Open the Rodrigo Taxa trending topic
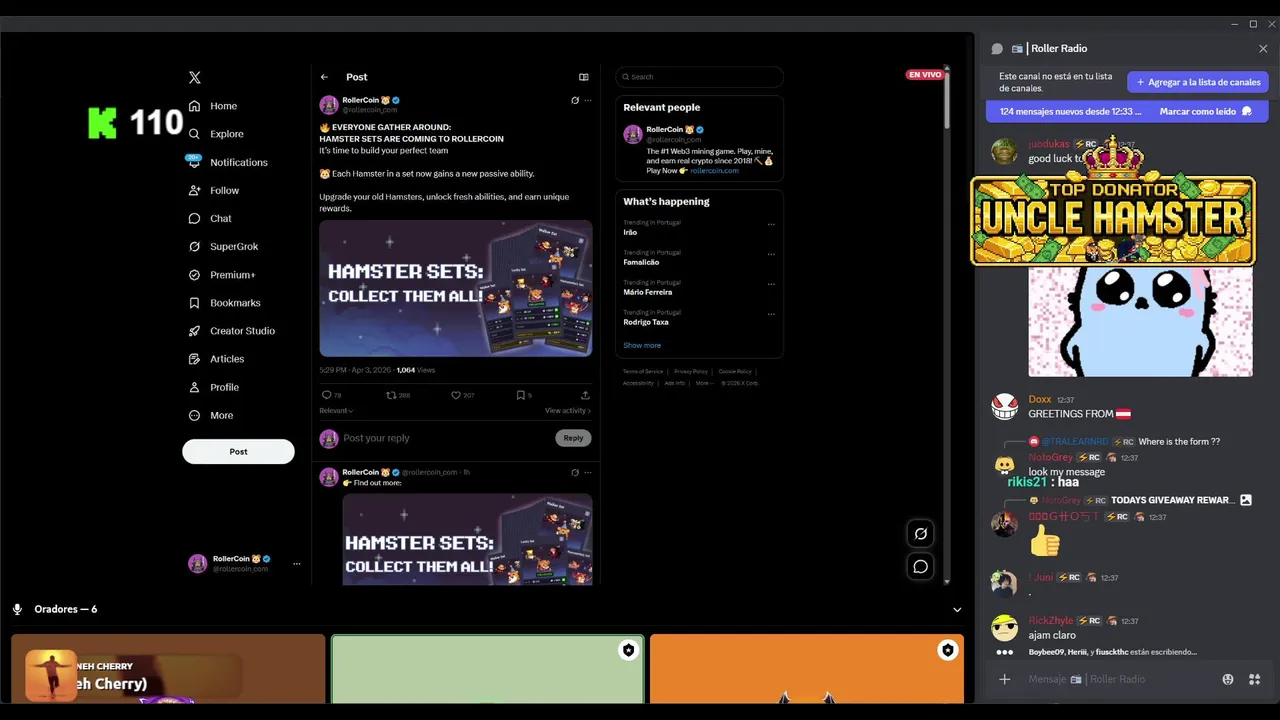This screenshot has width=1280, height=720. pos(646,322)
